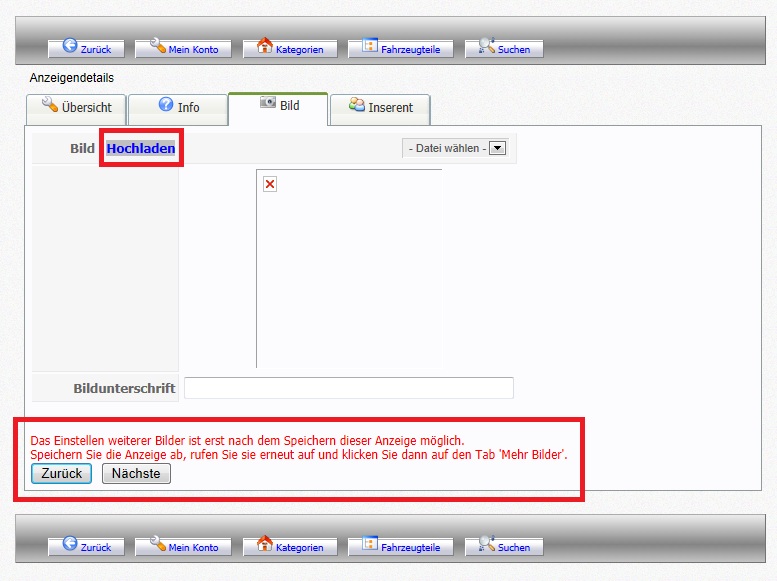Click the house icon beside top Kategorien
Viewport: 777px width, 581px height.
(265, 45)
